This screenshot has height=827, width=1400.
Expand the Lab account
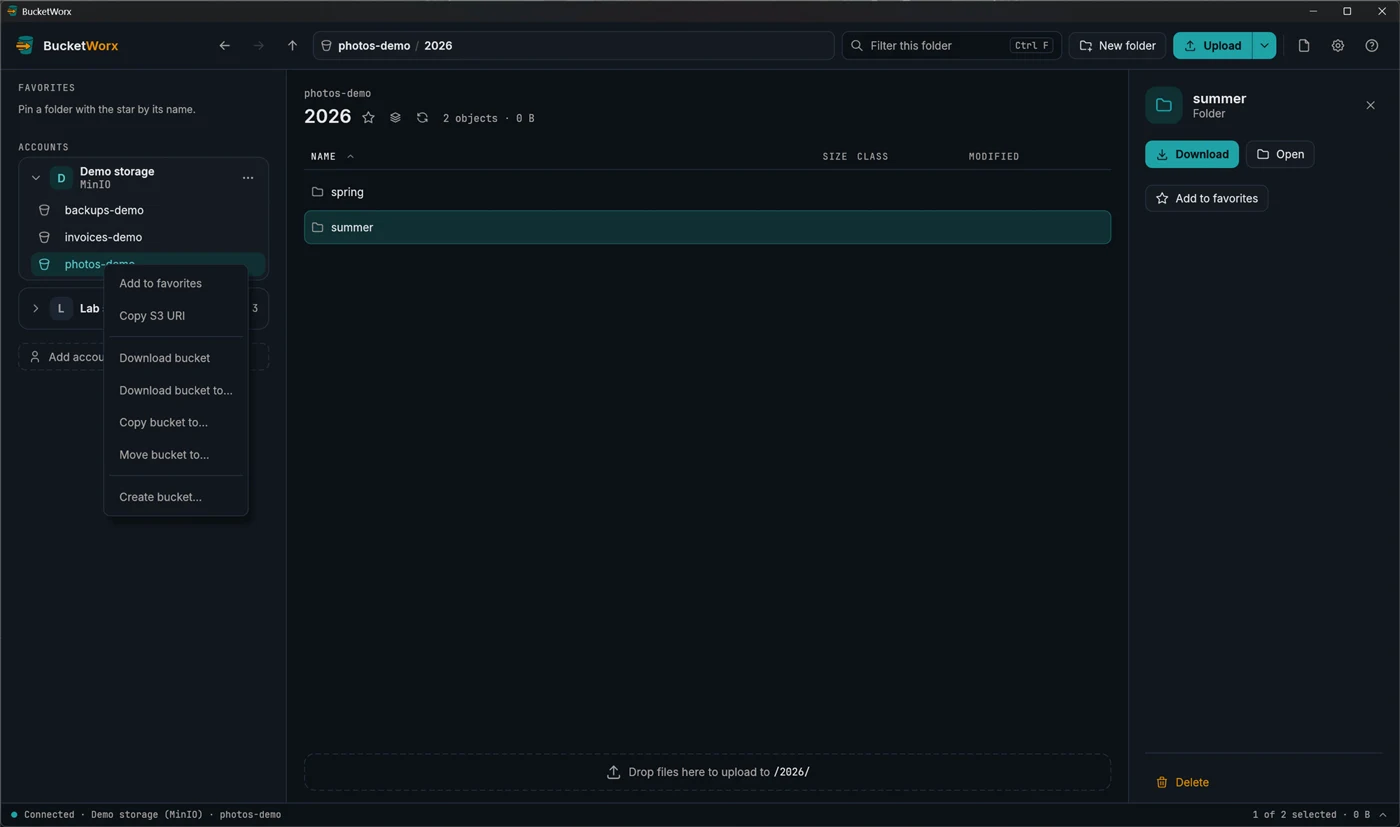click(x=35, y=308)
